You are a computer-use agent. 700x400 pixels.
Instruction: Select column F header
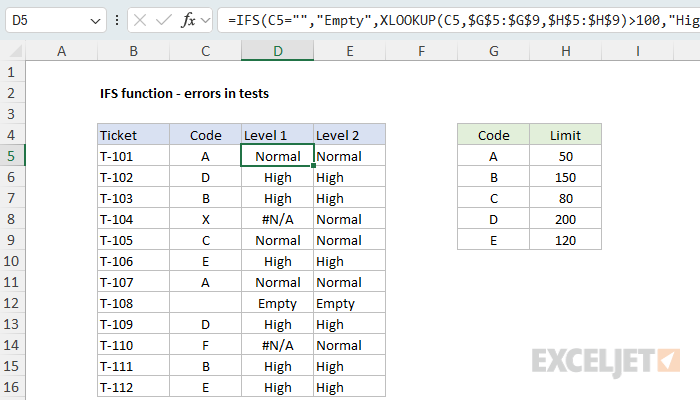(421, 51)
